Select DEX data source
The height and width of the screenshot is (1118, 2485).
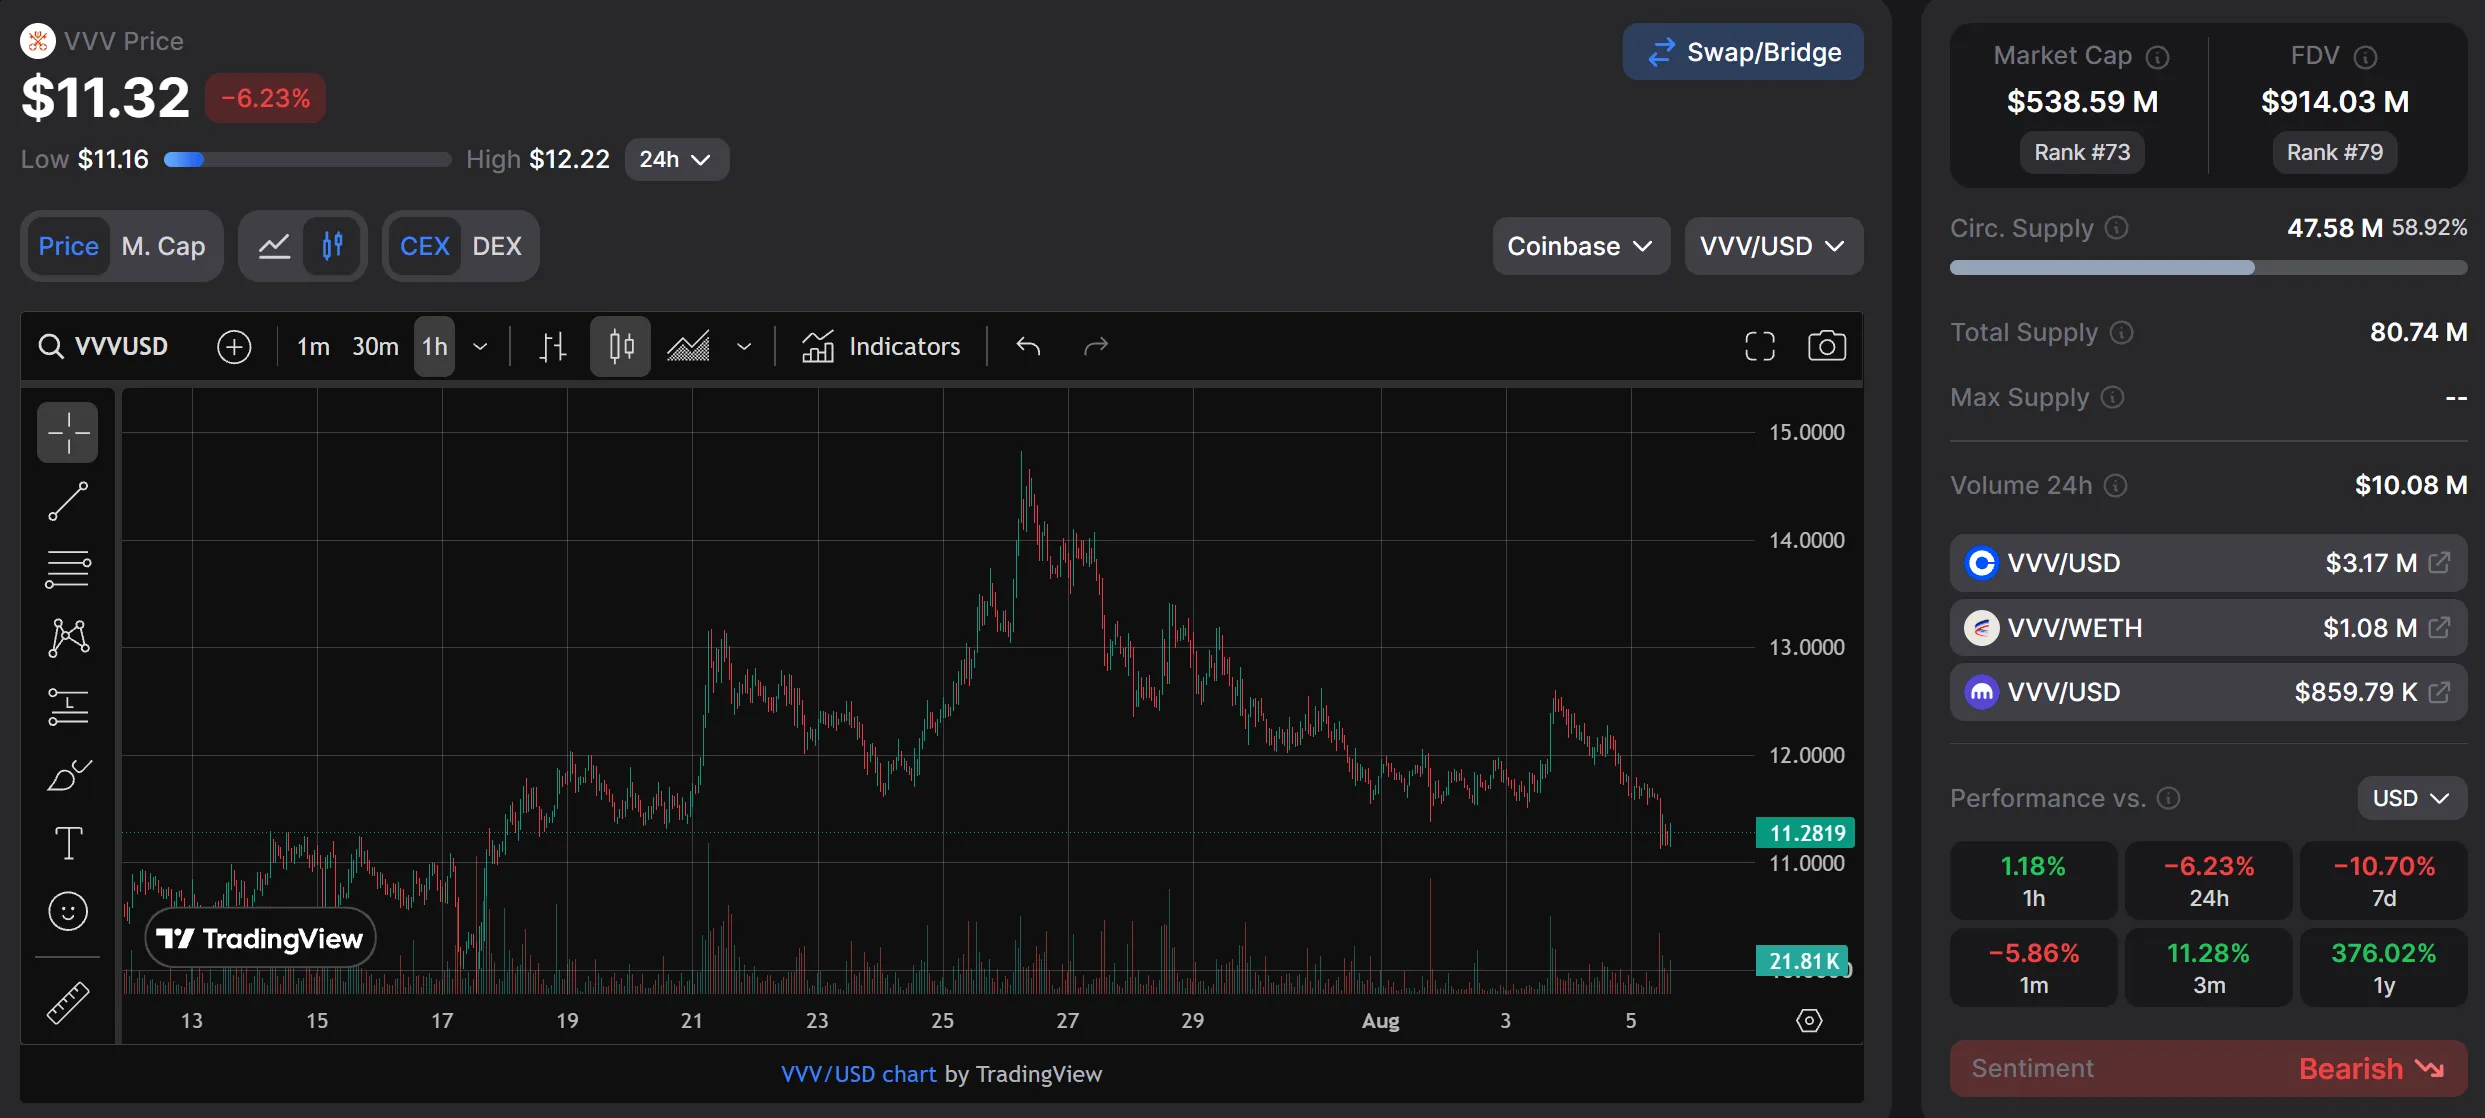[497, 246]
